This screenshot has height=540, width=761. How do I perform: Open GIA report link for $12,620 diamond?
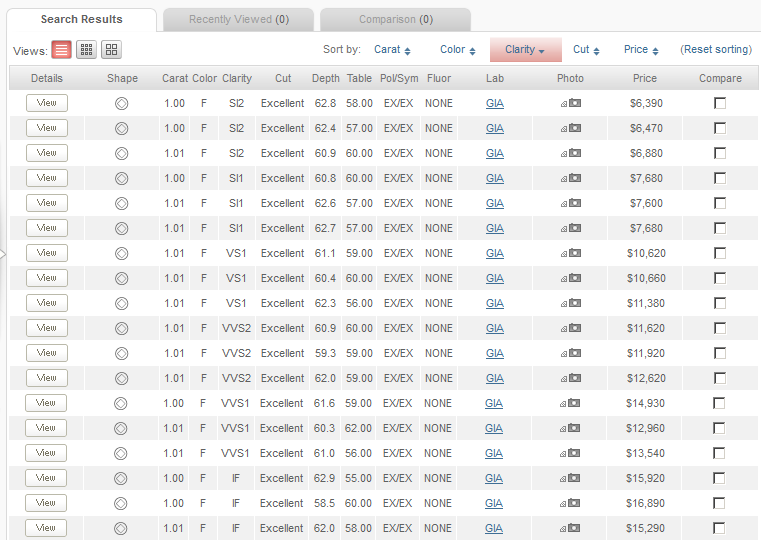(494, 378)
